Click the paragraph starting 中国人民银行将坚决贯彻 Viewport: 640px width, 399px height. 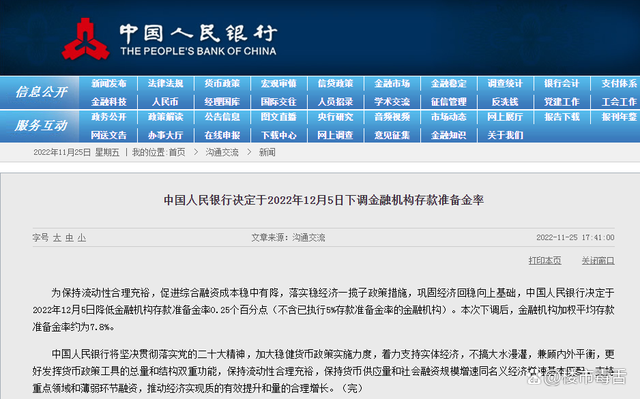[324, 371]
